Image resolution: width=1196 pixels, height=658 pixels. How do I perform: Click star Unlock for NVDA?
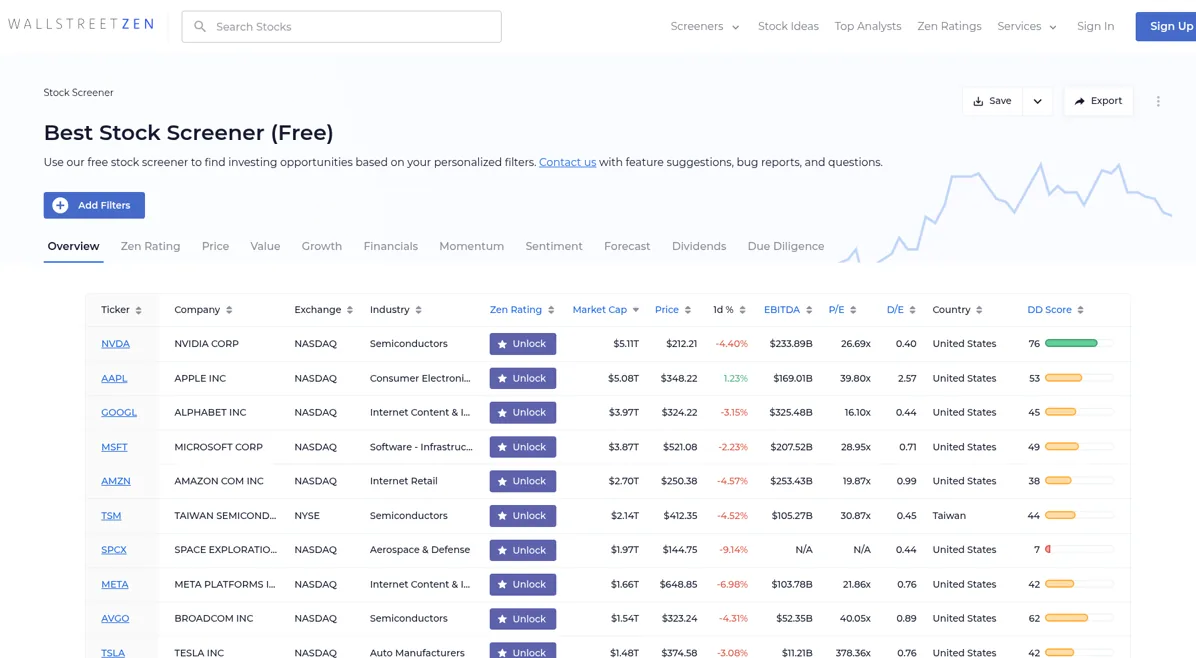coord(522,344)
